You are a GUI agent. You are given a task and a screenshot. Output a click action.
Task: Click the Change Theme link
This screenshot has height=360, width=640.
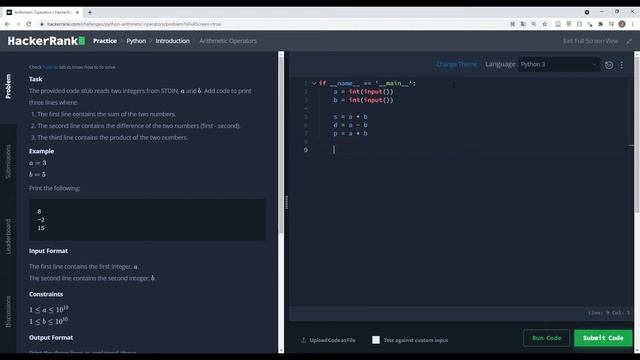pos(456,64)
